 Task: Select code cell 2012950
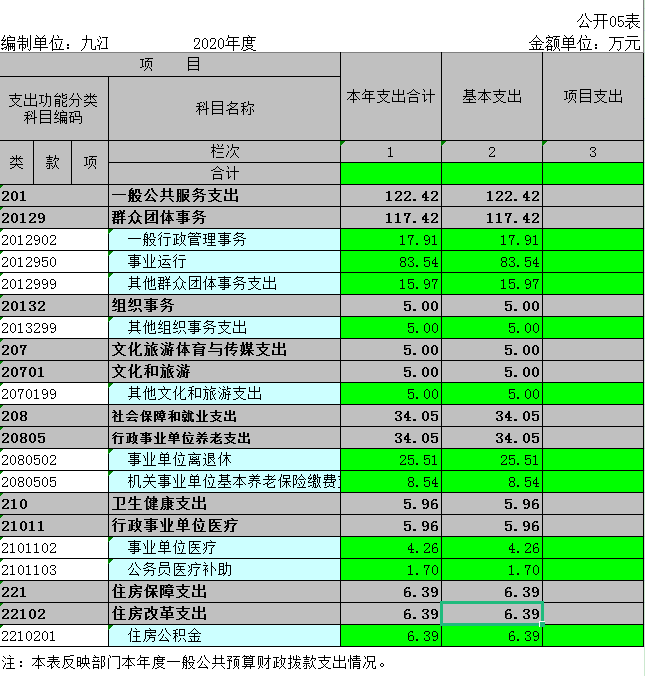[54, 262]
